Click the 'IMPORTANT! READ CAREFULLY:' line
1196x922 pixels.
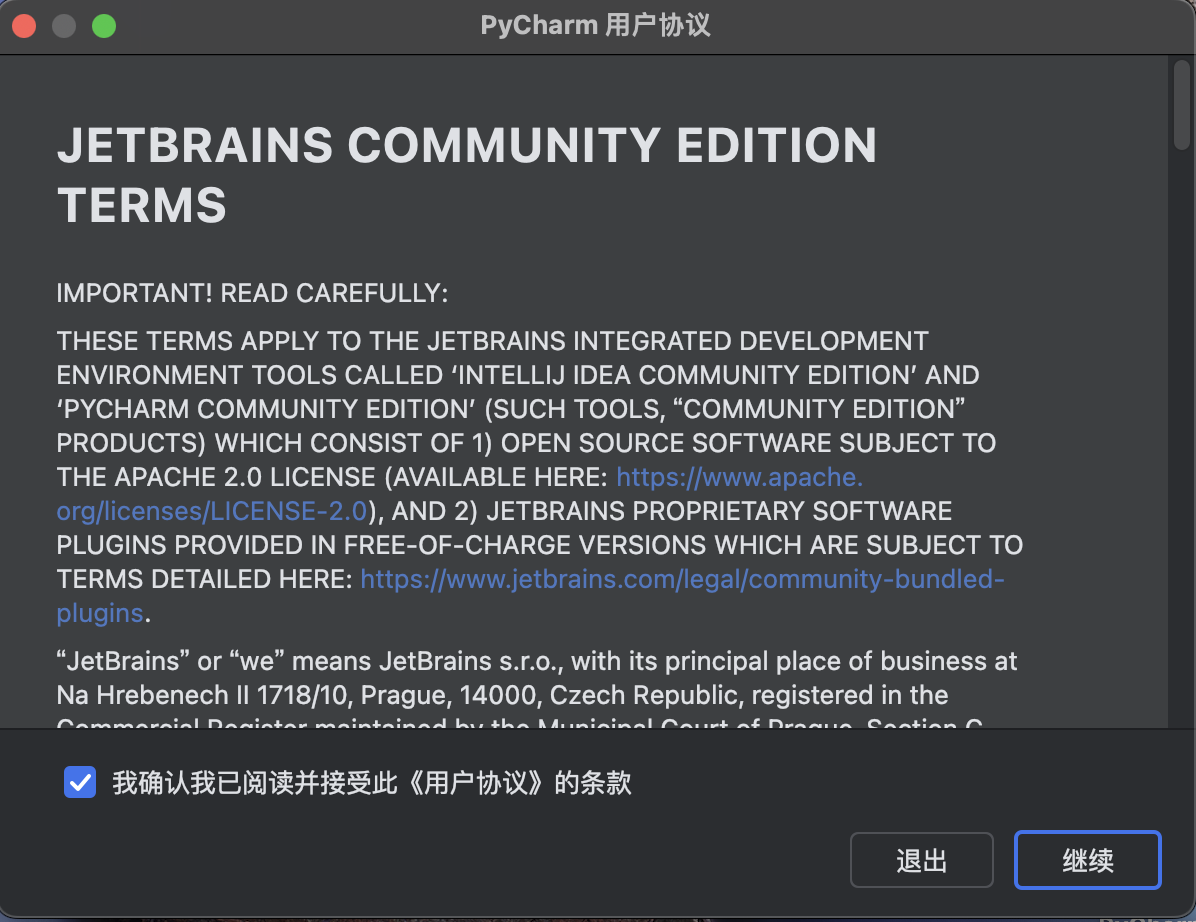coord(252,294)
